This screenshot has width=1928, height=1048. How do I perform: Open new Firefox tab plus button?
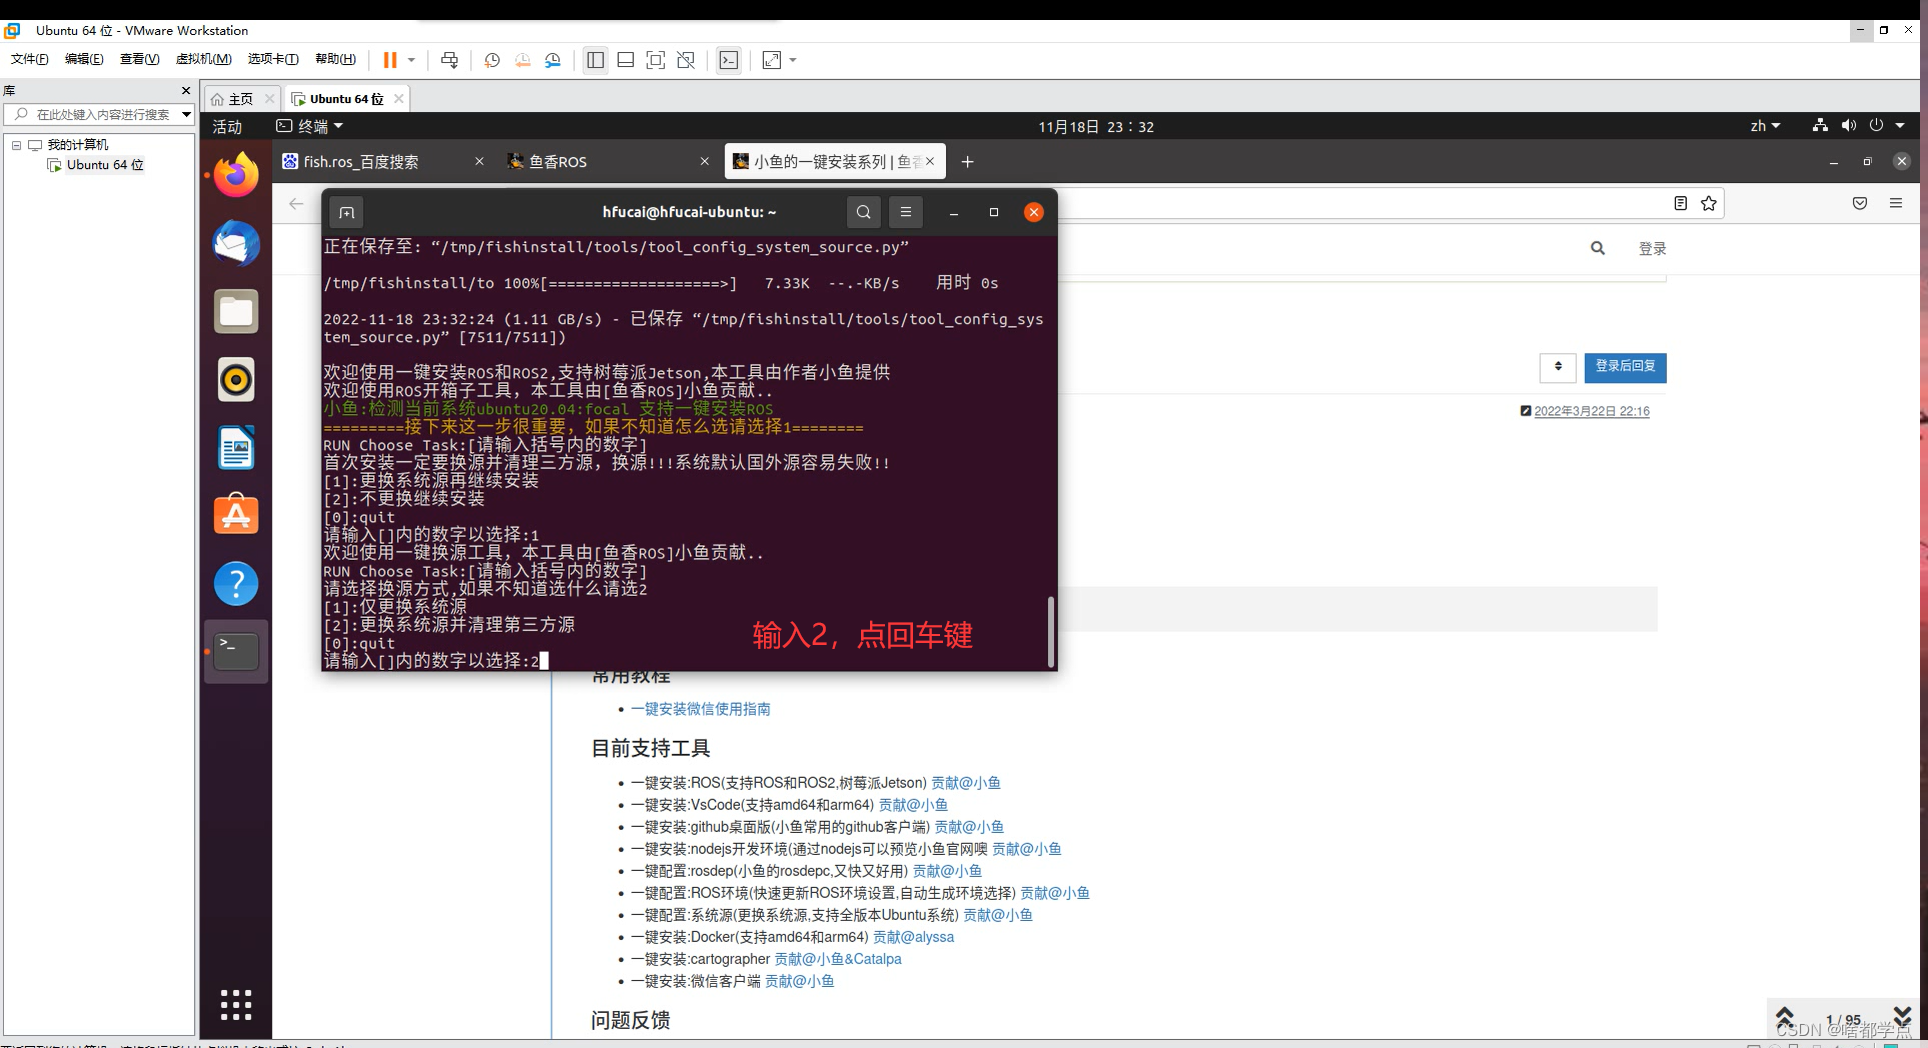[967, 161]
